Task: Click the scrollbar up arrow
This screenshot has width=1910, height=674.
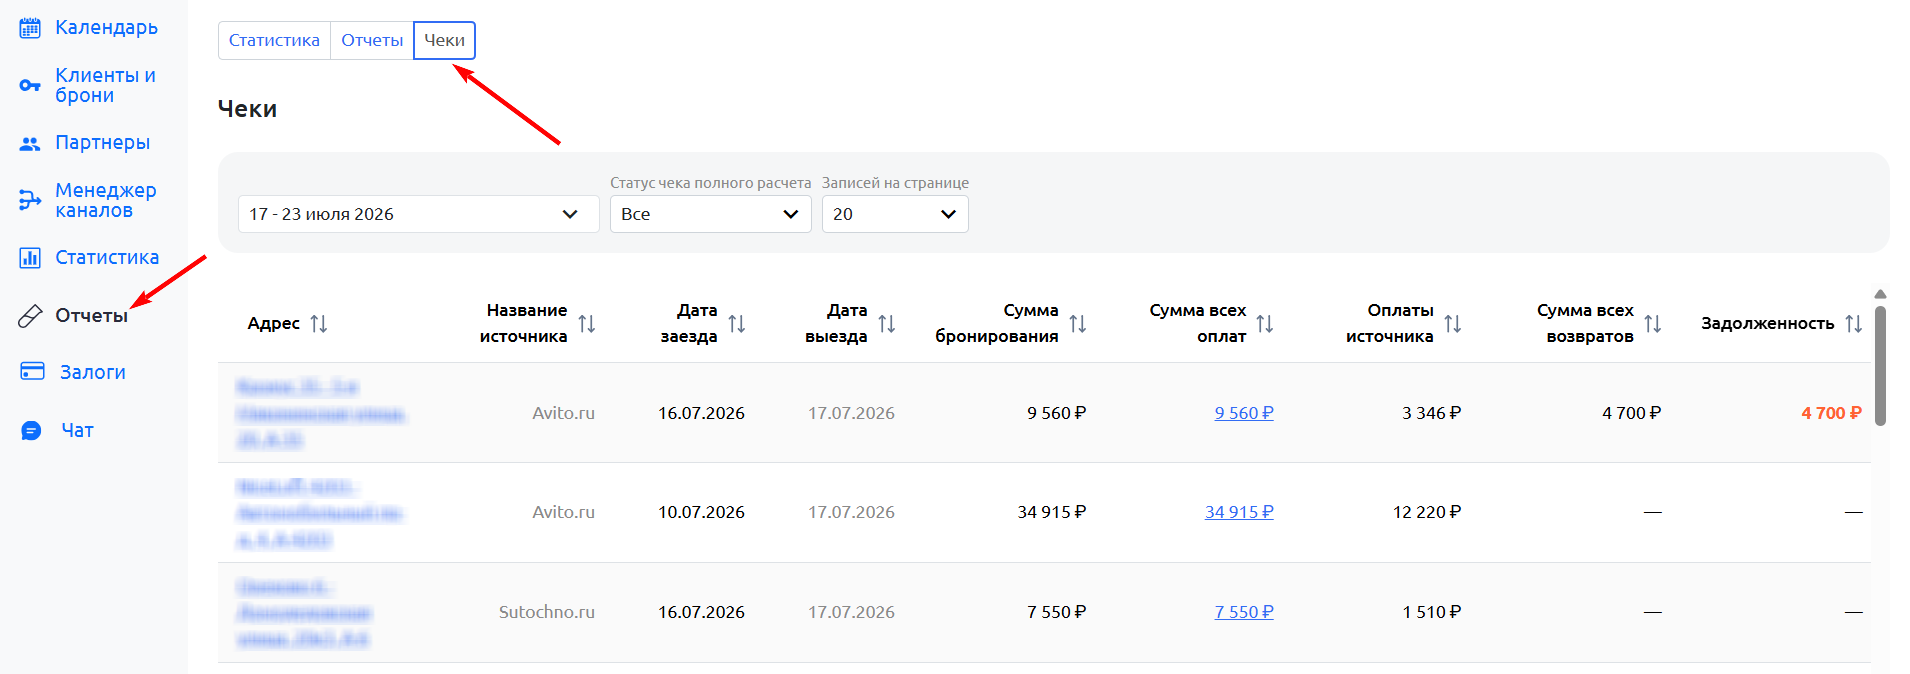Action: (x=1880, y=294)
